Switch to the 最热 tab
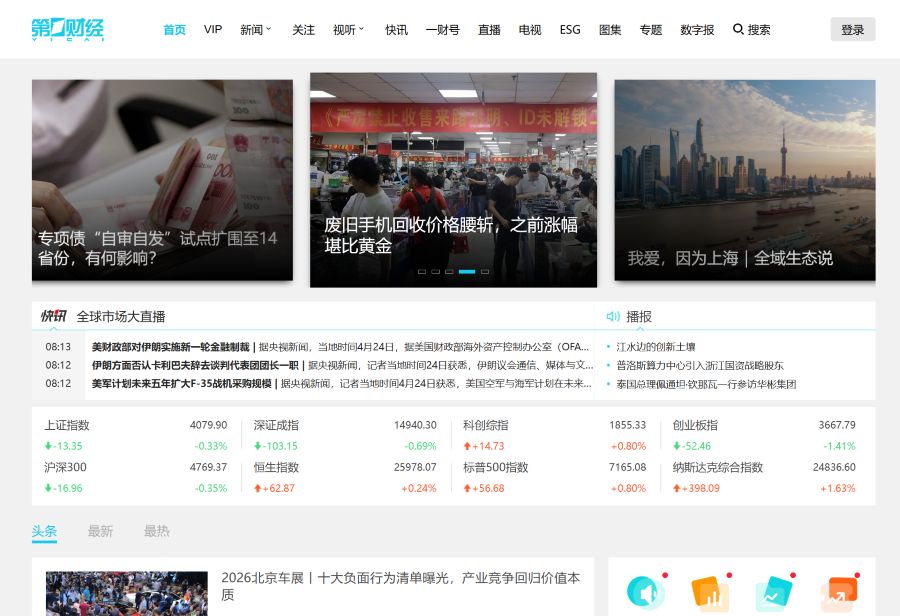Screen dimensions: 900x616 pyautogui.click(x=157, y=531)
